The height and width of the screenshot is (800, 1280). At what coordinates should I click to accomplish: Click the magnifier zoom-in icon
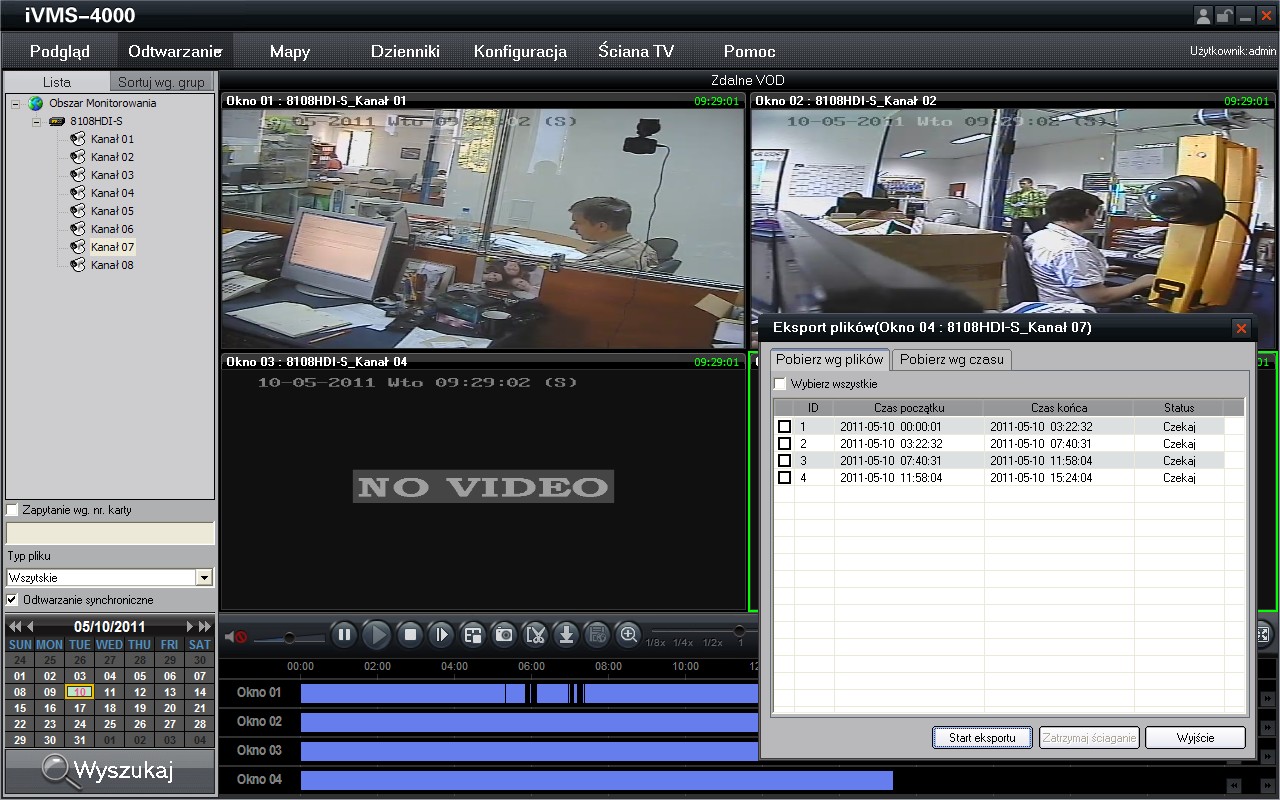pyautogui.click(x=628, y=634)
